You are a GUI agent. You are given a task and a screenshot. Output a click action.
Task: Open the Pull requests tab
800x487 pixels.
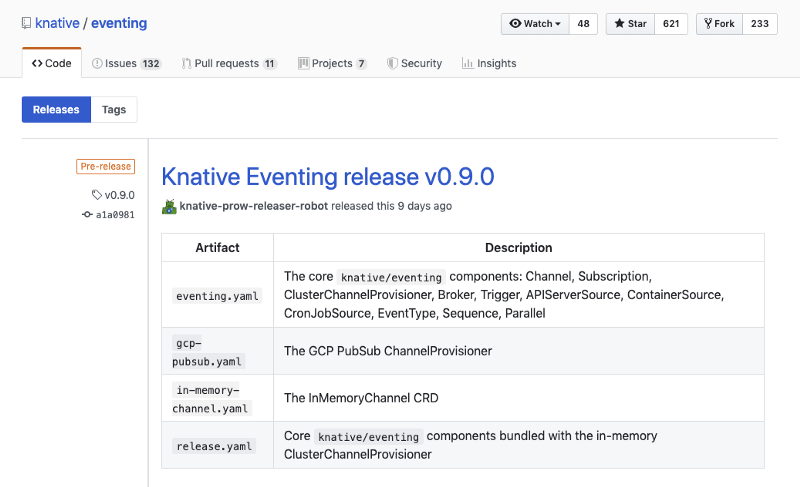[x=229, y=63]
